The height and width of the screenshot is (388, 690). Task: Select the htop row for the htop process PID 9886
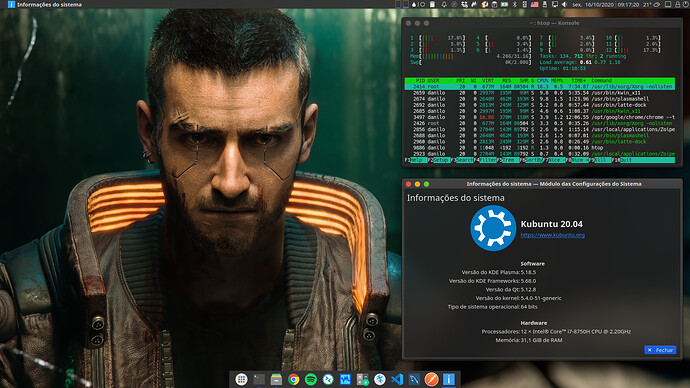[540, 148]
